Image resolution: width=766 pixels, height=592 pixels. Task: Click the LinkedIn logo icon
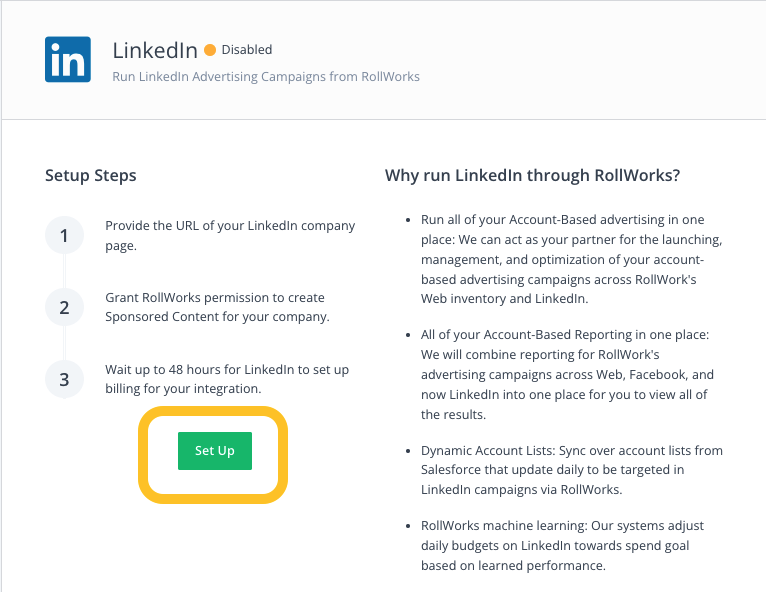pos(68,59)
